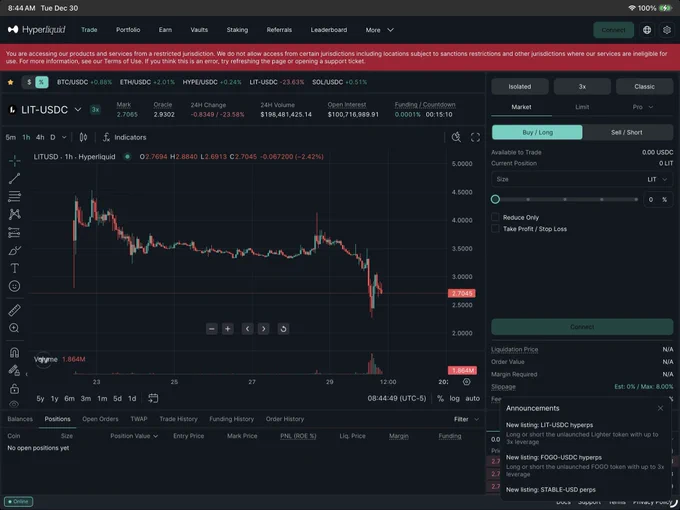The image size is (680, 510).
Task: Expand the More menu in navigation
Action: click(x=379, y=30)
